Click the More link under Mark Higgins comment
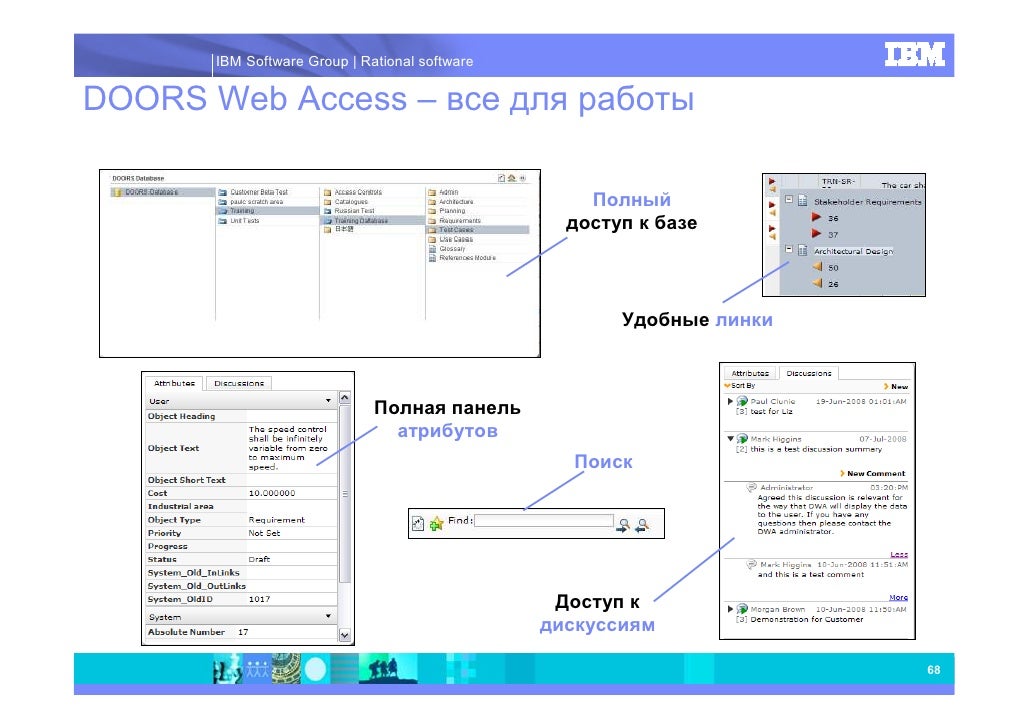This screenshot has height=728, width=1030. 898,597
